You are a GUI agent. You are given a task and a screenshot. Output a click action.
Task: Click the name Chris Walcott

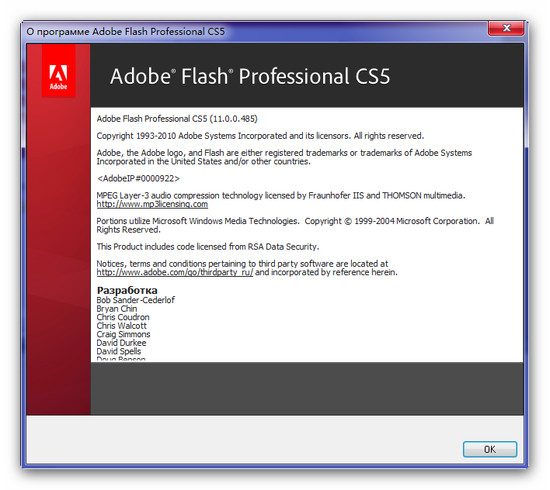(x=122, y=326)
